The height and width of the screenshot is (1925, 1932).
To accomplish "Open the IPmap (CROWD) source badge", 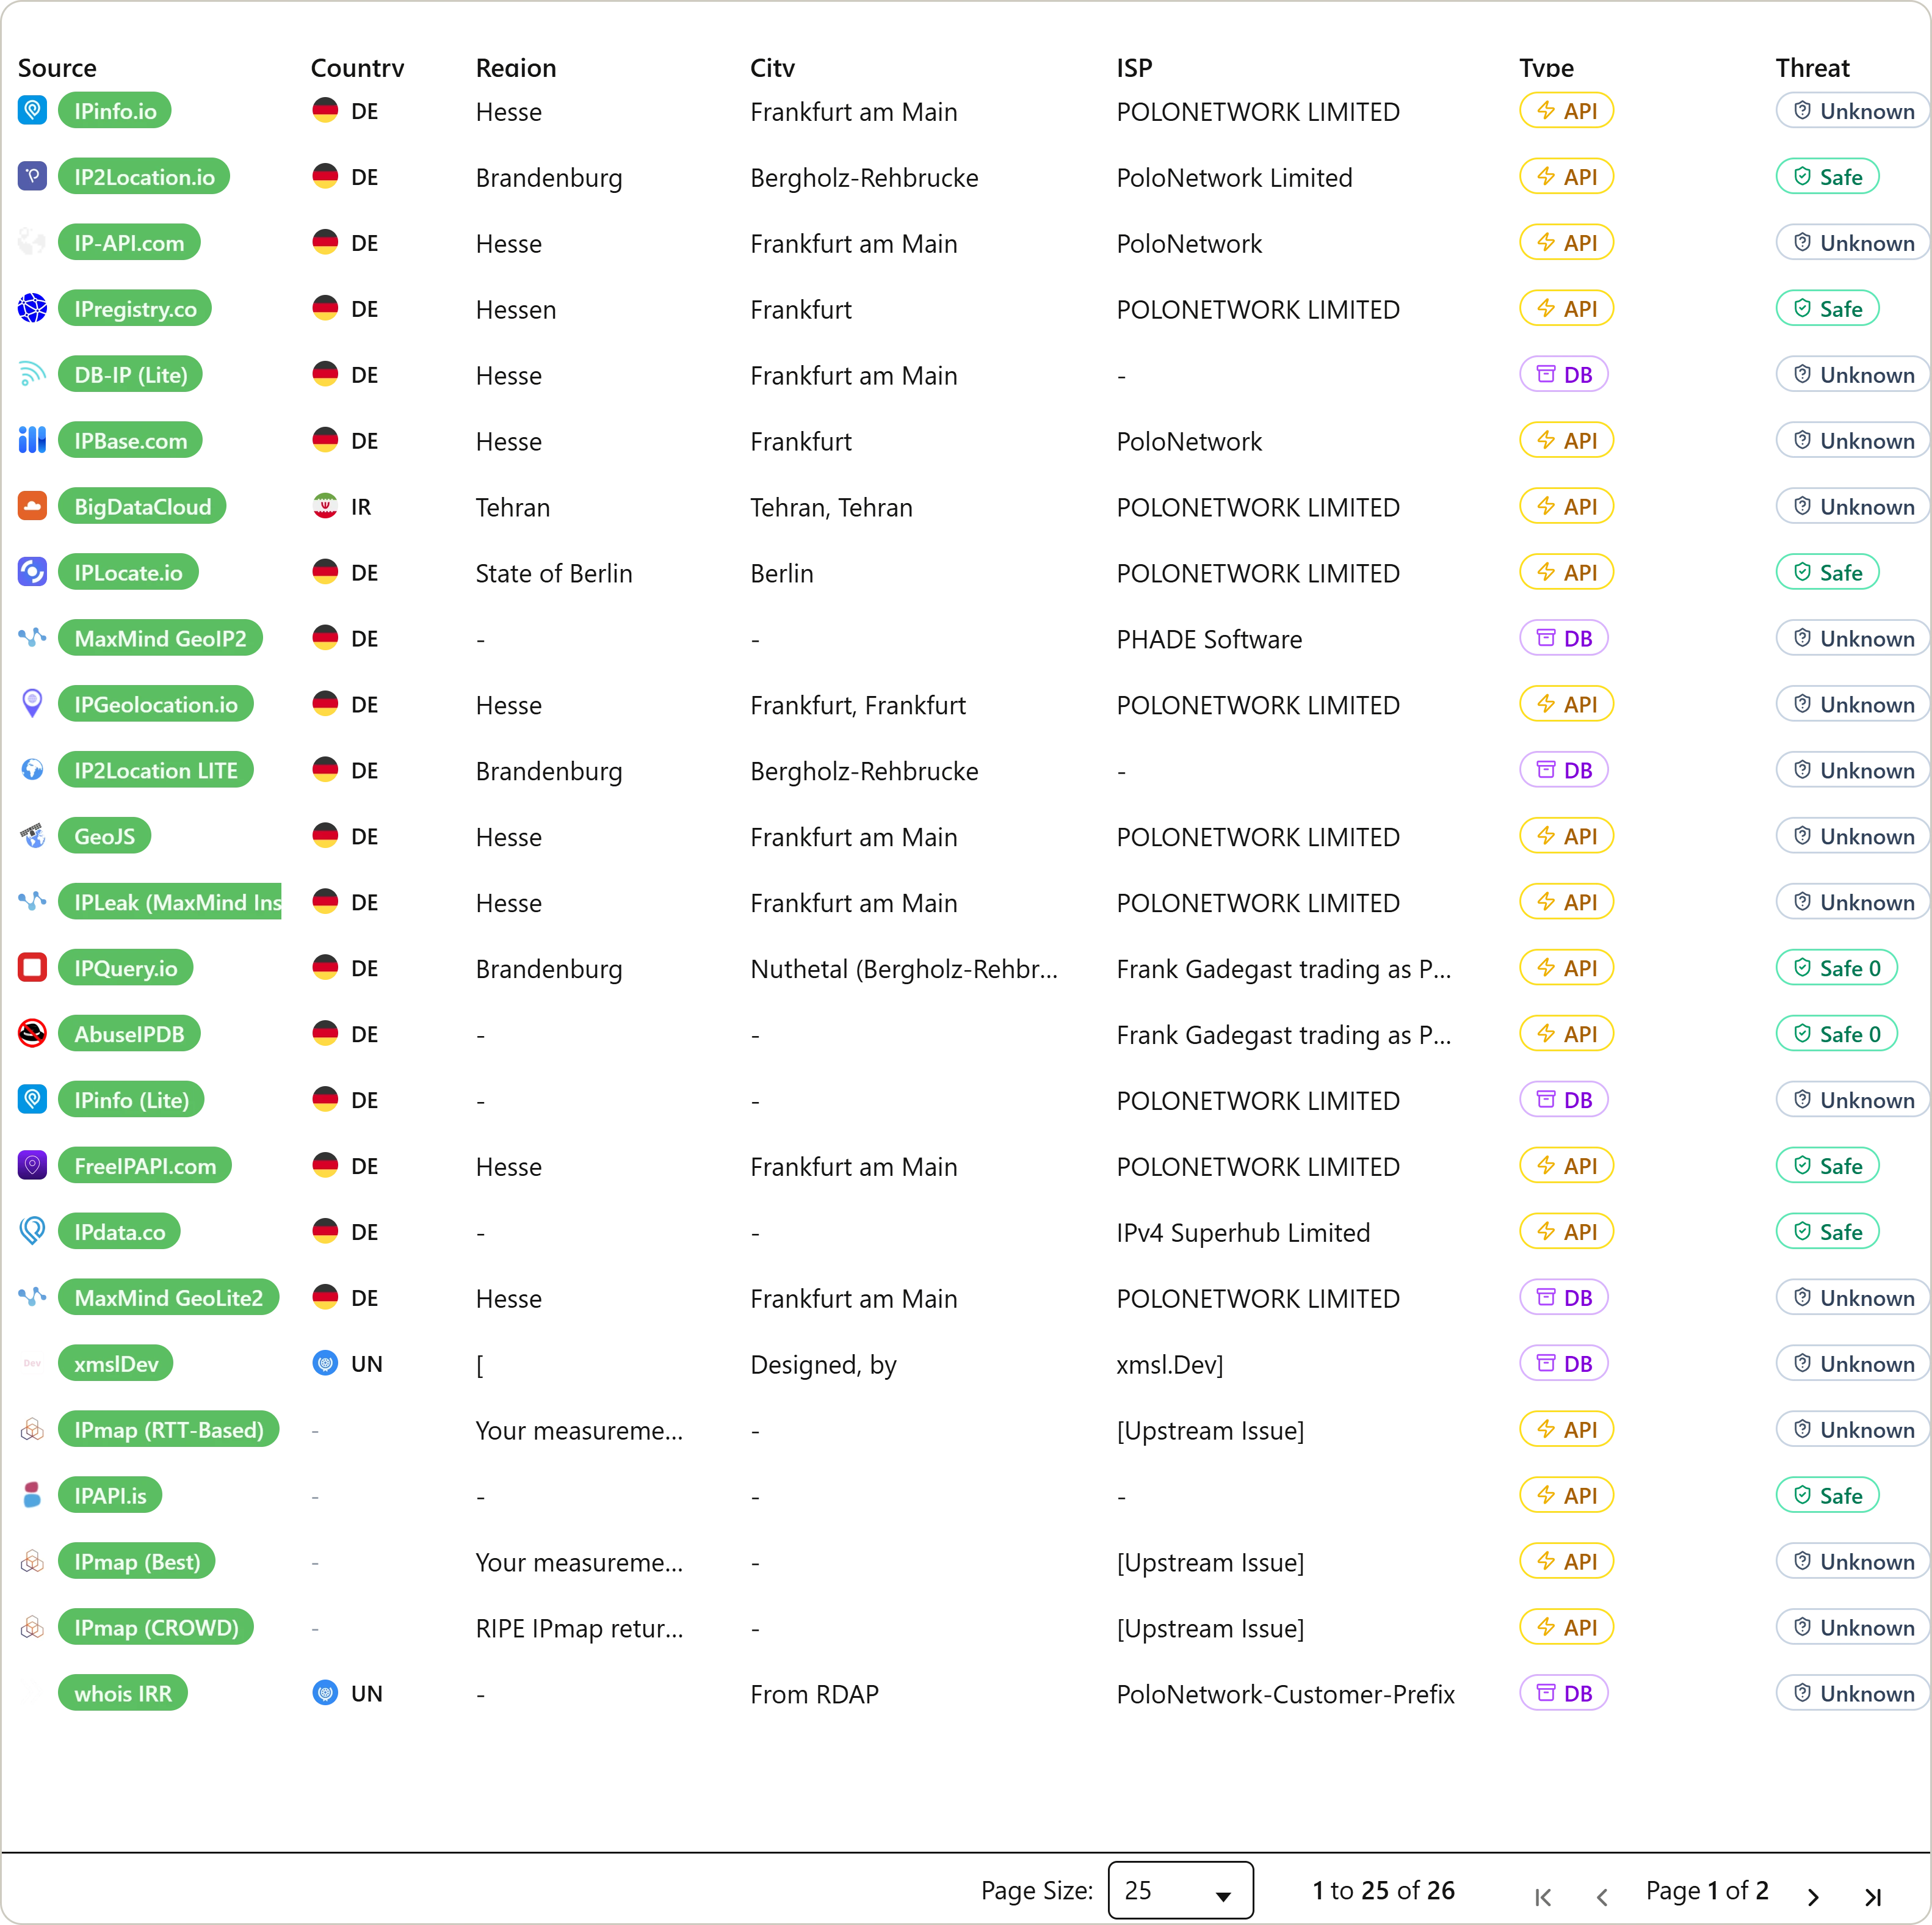I will point(156,1627).
